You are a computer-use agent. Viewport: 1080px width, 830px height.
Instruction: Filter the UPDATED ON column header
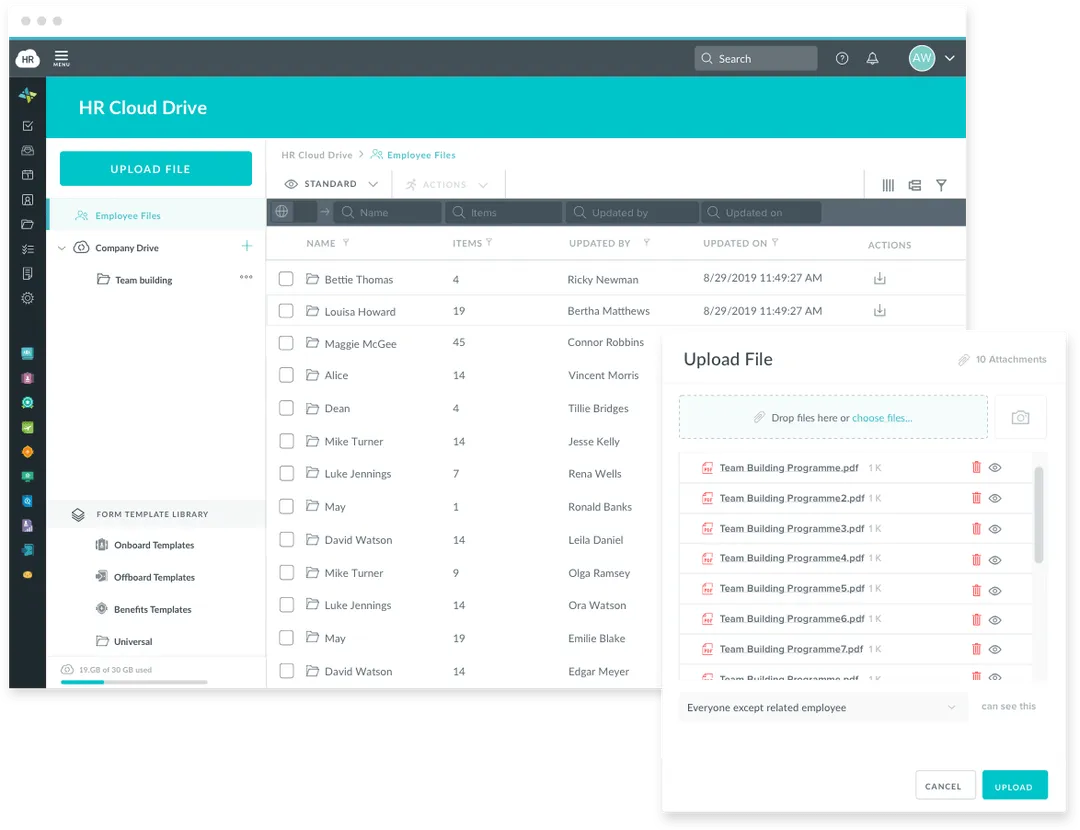point(775,242)
